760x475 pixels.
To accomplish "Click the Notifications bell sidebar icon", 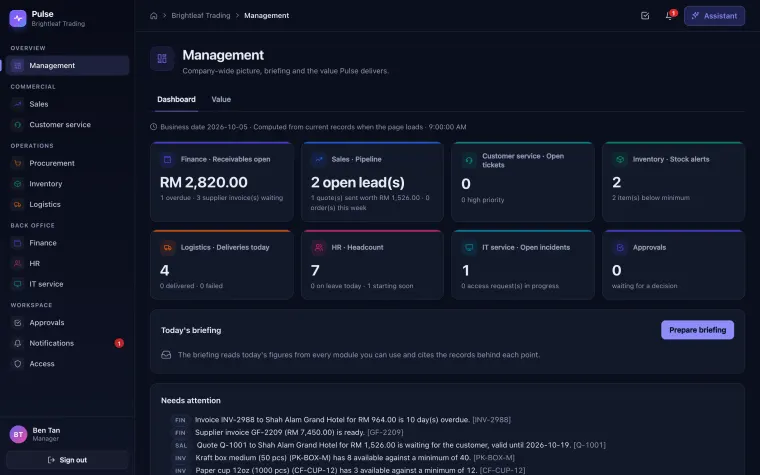I will (17, 343).
